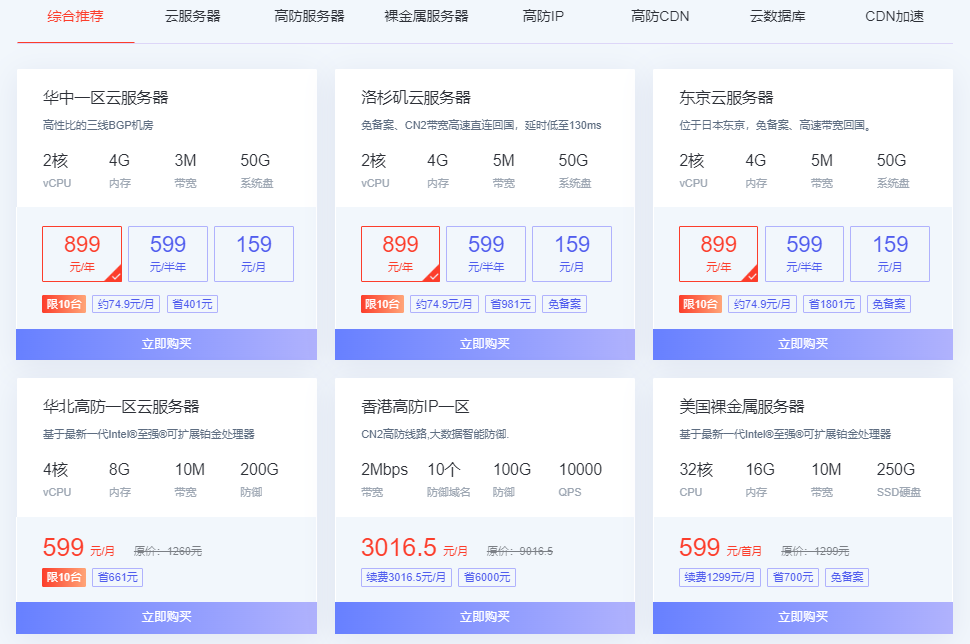970x644 pixels.
Task: Click 原价: 1260元 strikethrough price
Action: [168, 551]
